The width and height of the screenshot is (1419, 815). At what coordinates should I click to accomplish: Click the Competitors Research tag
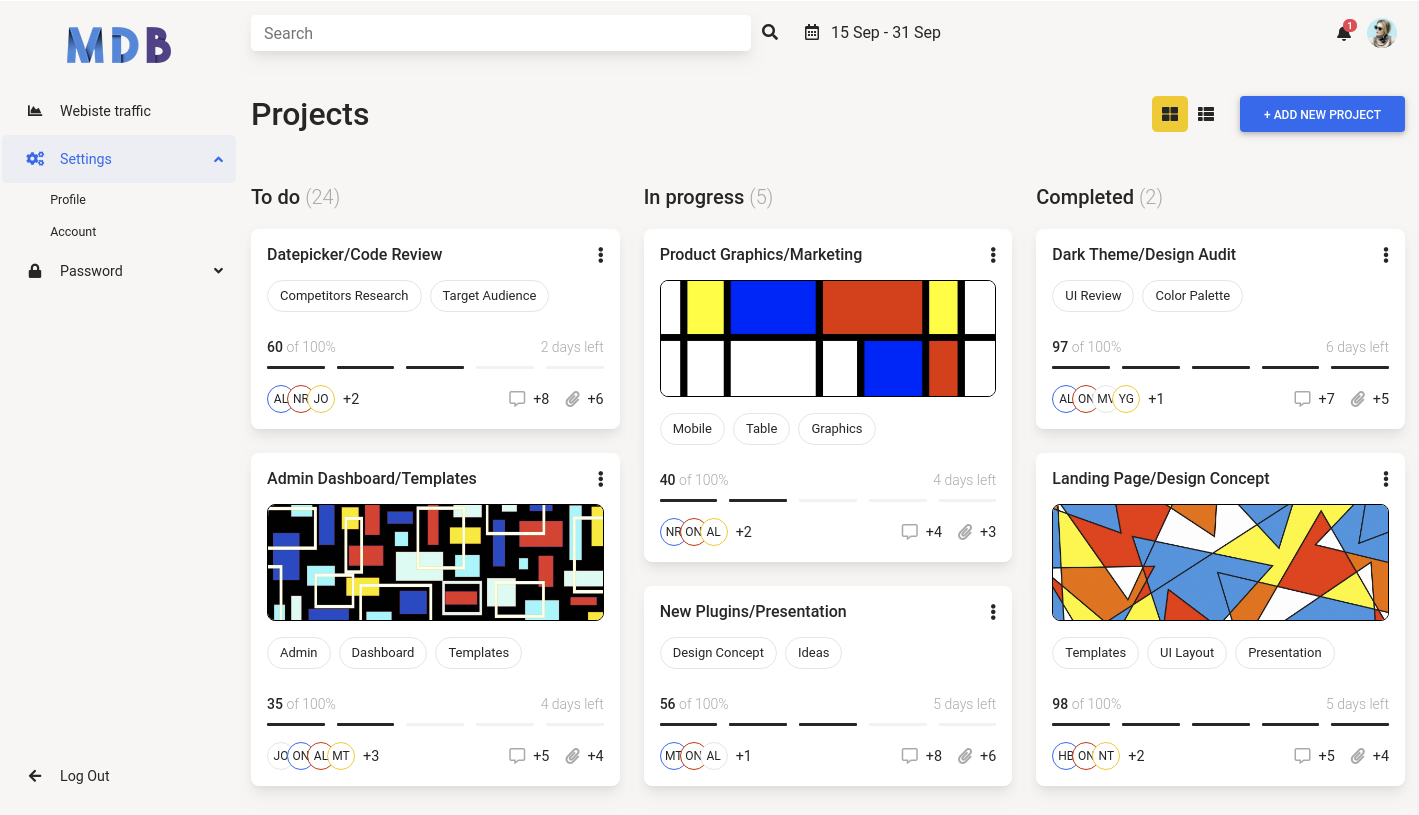(x=344, y=296)
